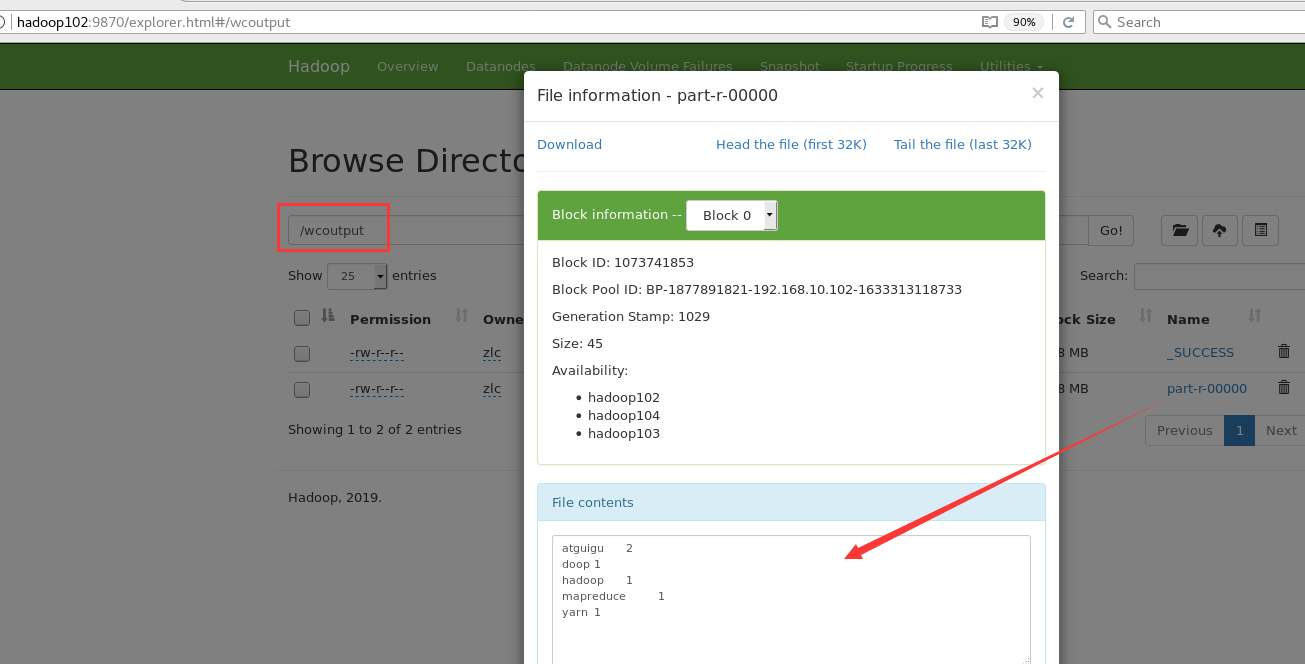The width and height of the screenshot is (1305, 664).
Task: Click the hadoop102 availability entry
Action: (x=624, y=397)
